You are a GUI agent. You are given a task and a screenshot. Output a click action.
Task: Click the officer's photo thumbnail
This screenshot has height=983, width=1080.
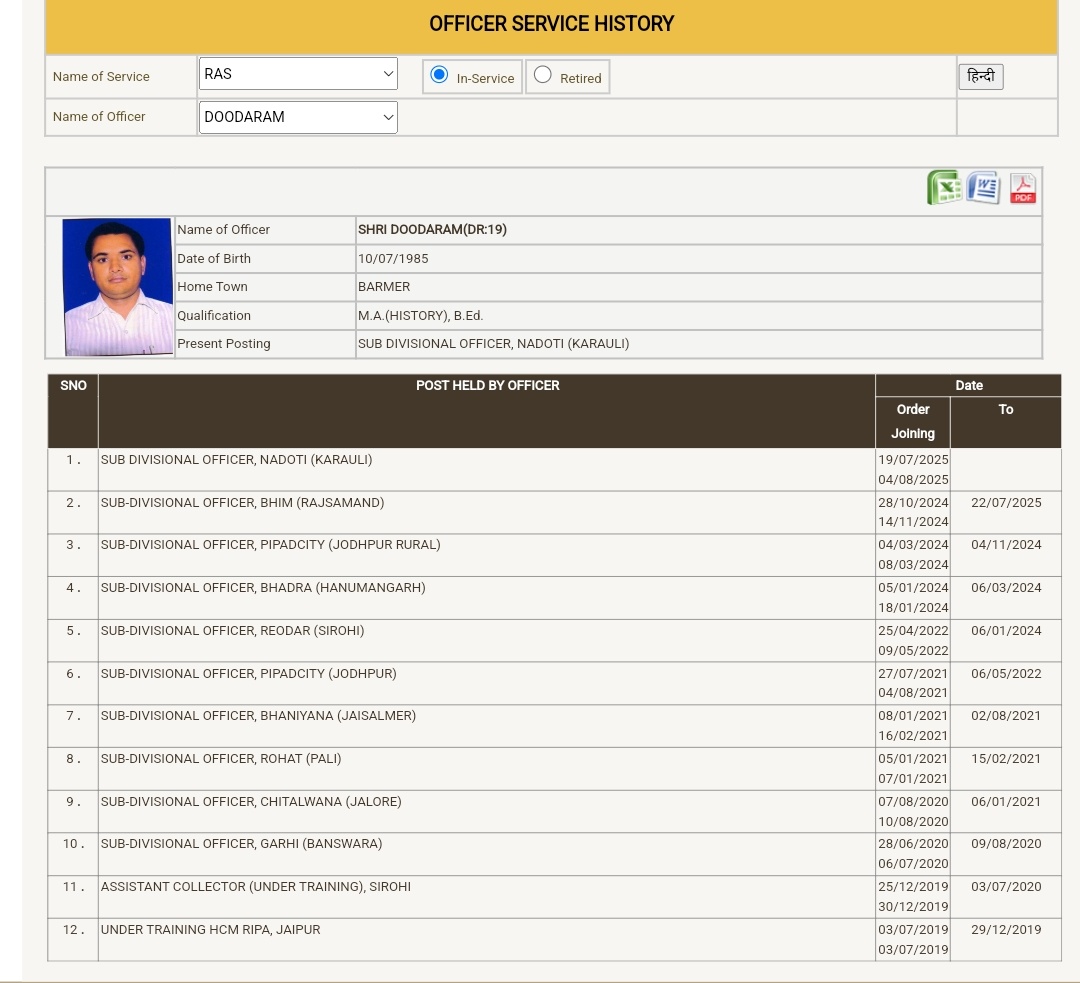pos(117,287)
